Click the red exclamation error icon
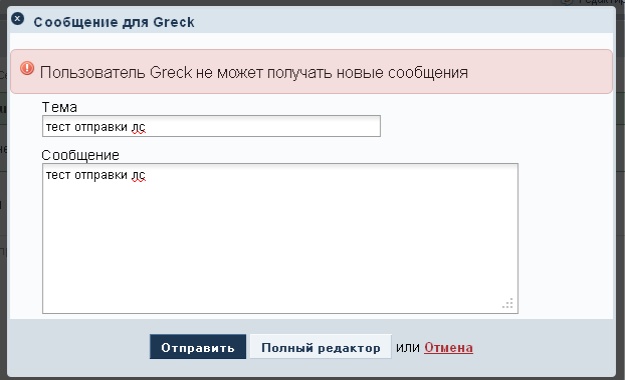The image size is (625, 380). click(x=27, y=68)
